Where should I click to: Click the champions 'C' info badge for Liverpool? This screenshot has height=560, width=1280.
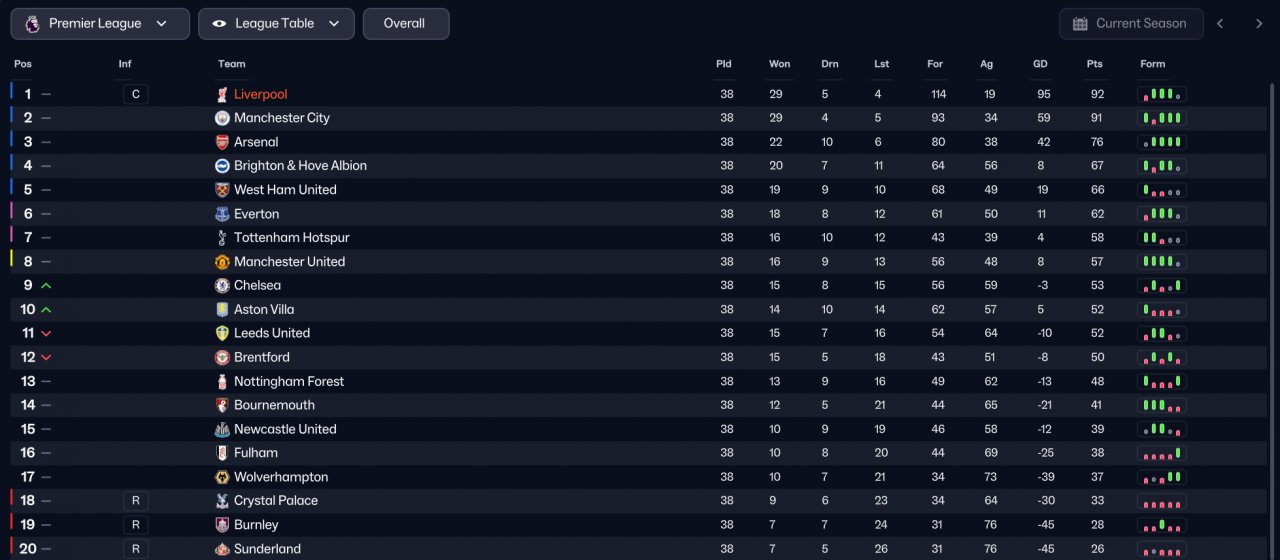coord(136,94)
